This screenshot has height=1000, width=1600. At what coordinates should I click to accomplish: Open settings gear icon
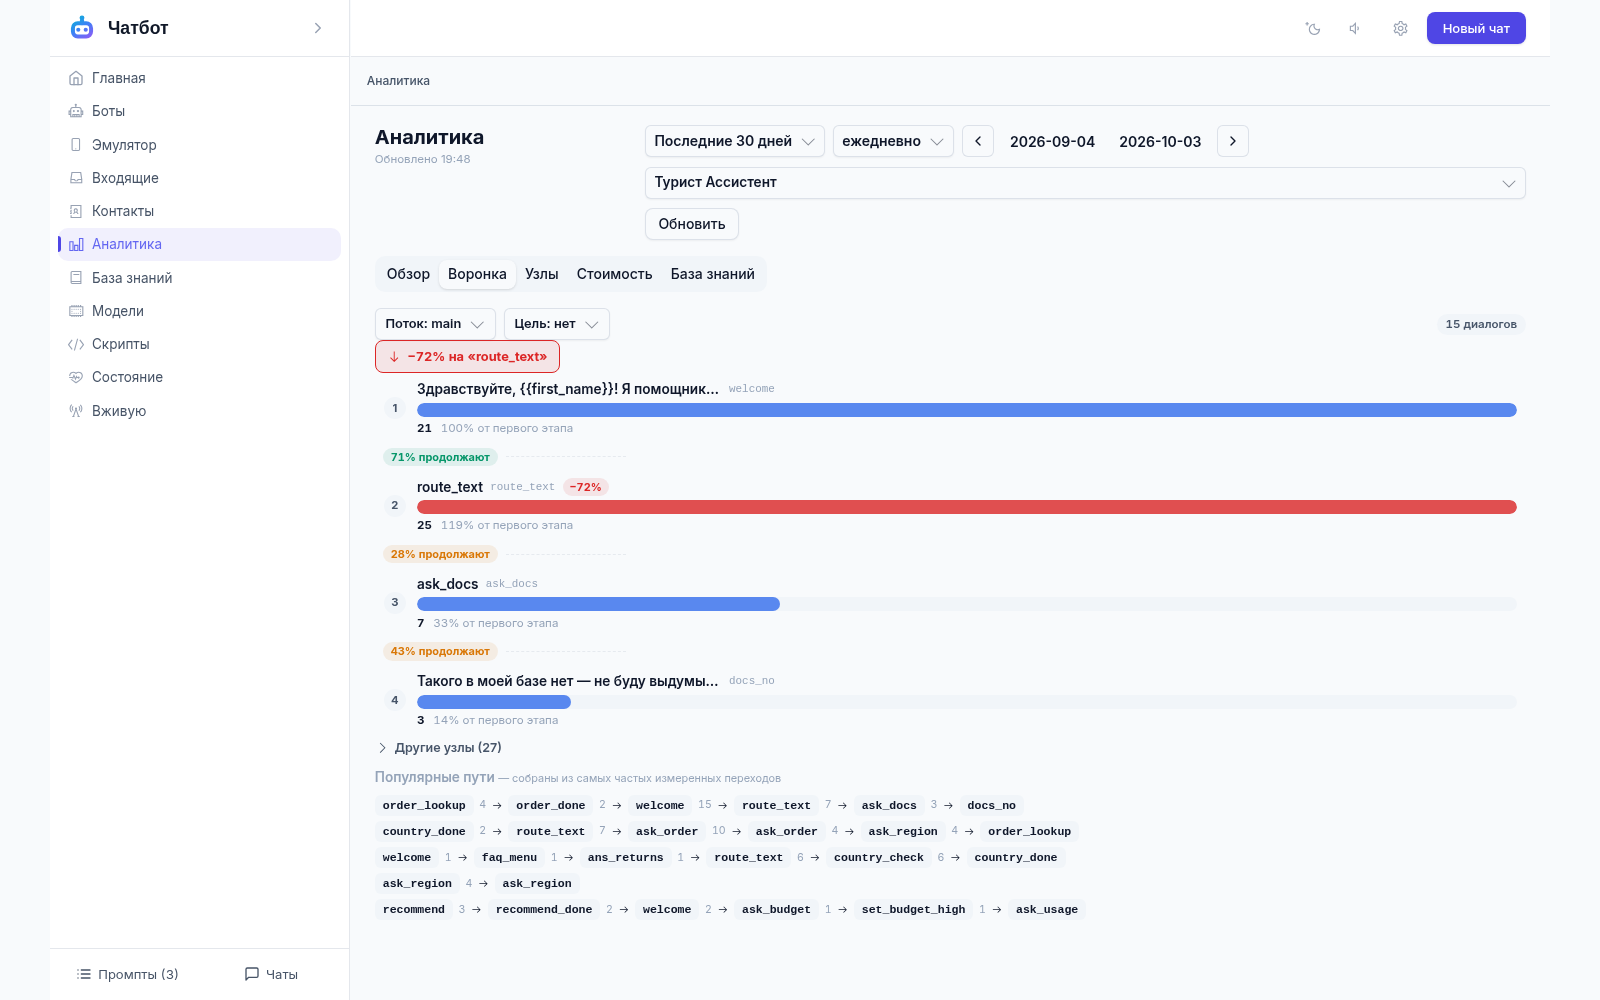pyautogui.click(x=1400, y=28)
